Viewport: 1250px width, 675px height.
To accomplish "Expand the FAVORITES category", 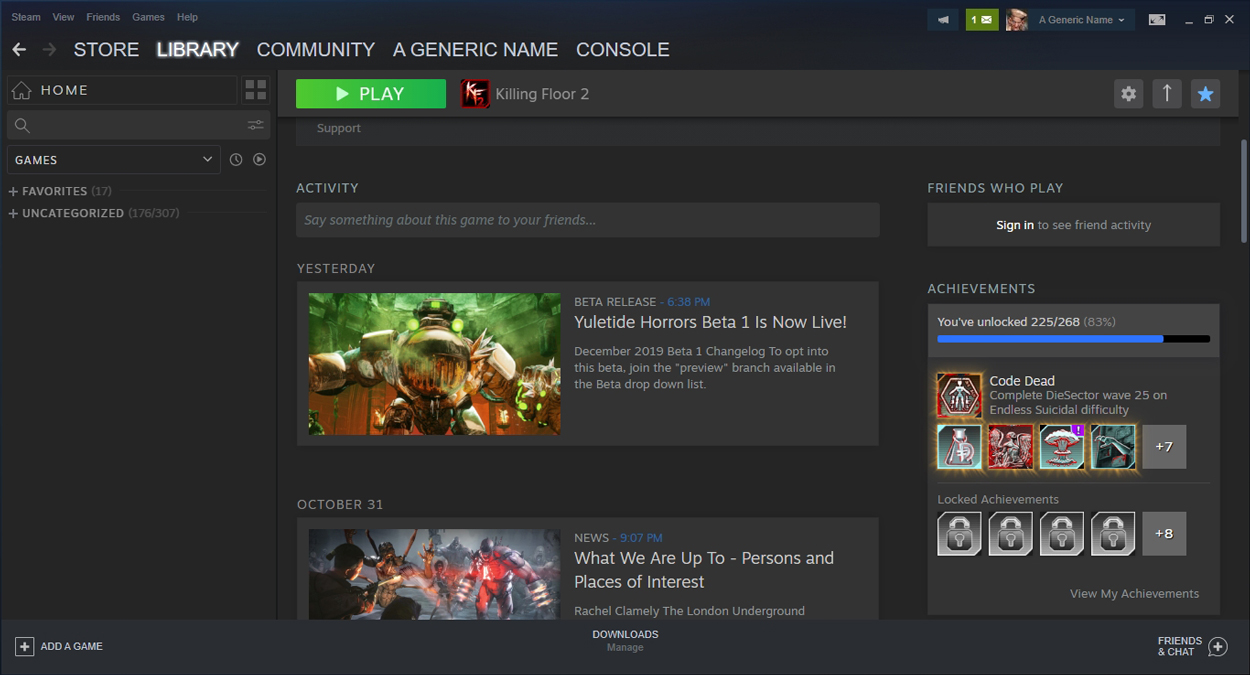I will point(60,191).
